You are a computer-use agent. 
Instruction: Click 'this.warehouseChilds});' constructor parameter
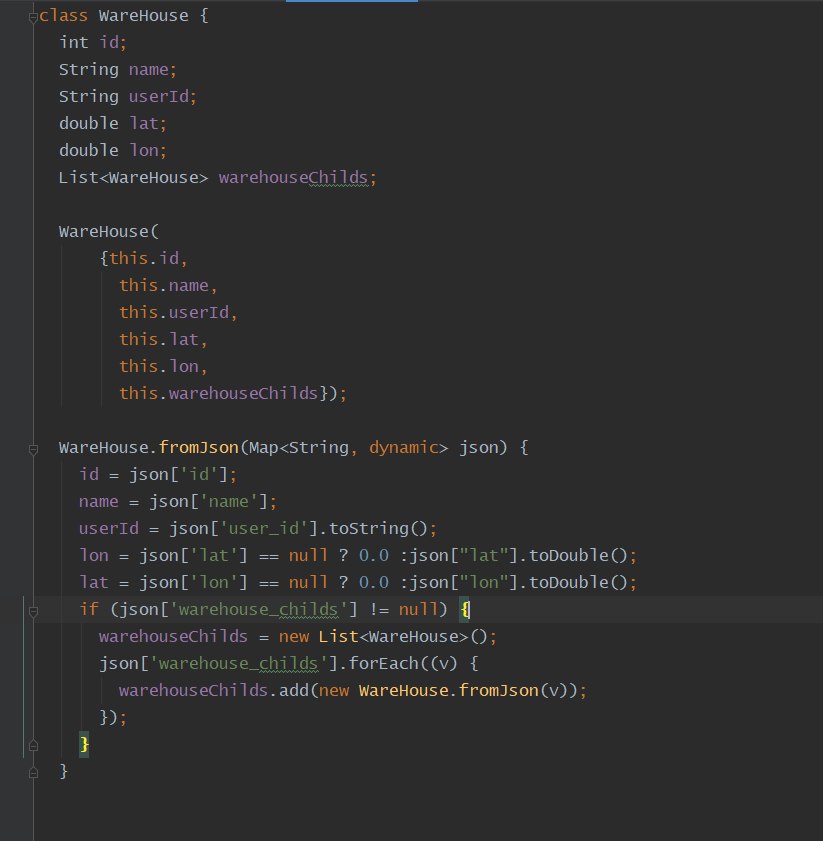pos(233,393)
